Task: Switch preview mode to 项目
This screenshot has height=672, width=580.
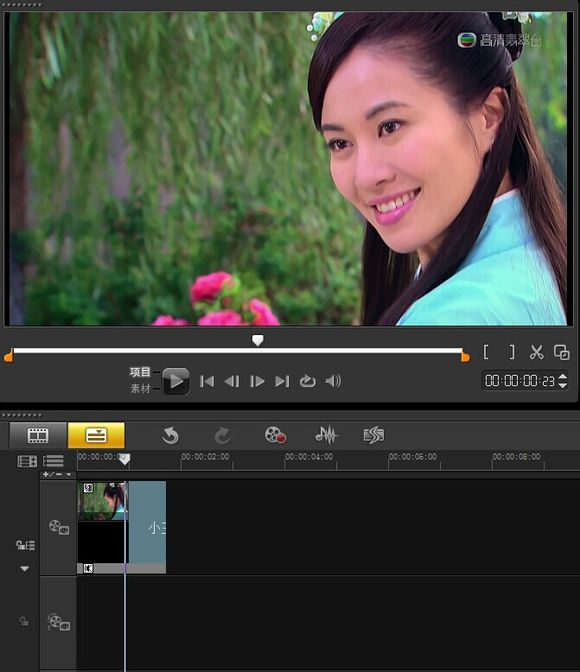Action: 140,372
